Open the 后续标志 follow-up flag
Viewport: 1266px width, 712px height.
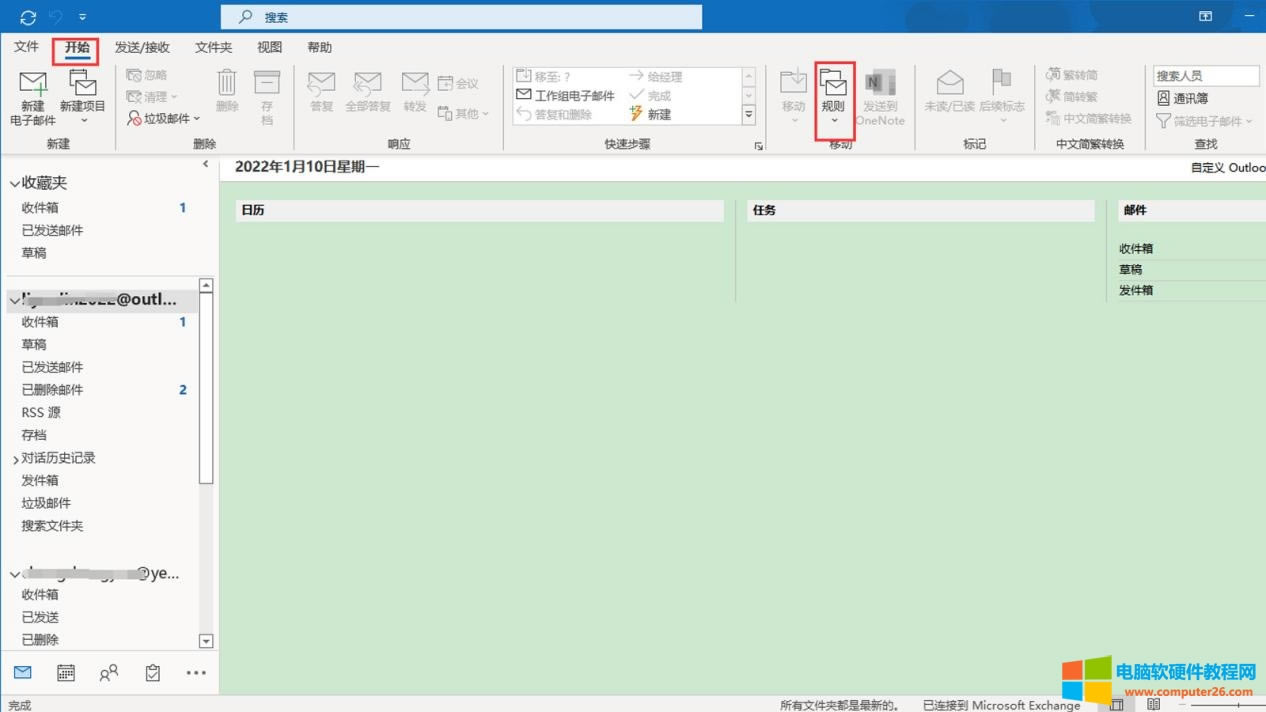point(1002,97)
